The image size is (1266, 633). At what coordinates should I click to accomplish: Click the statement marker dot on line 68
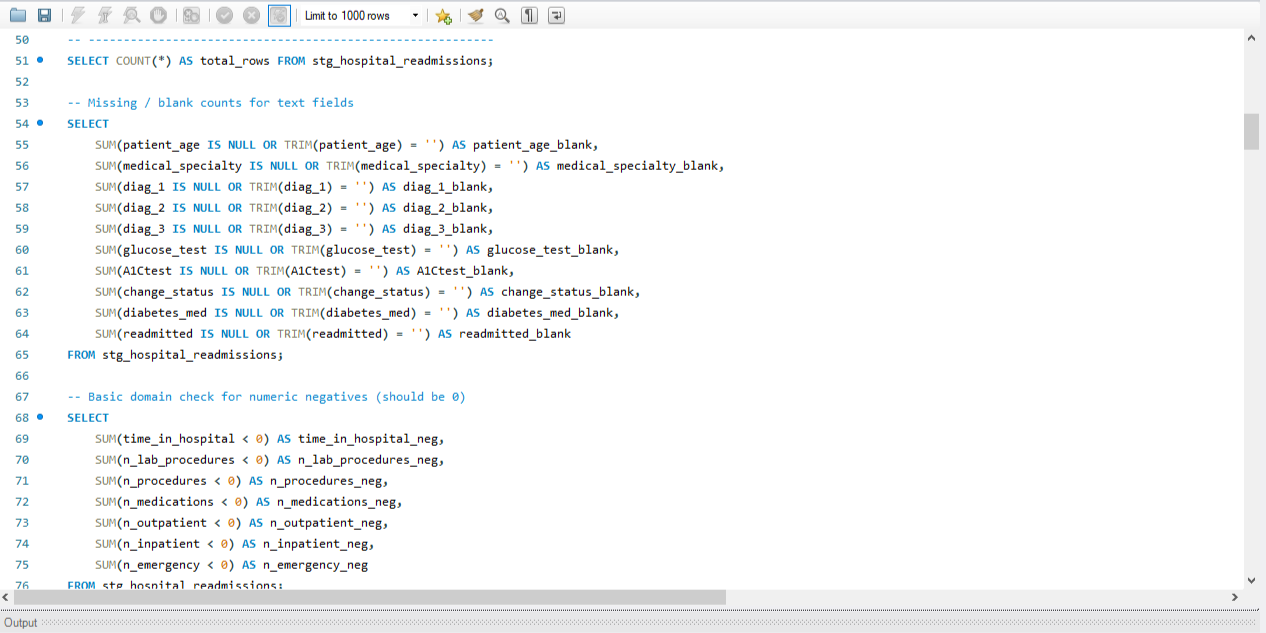tap(40, 417)
